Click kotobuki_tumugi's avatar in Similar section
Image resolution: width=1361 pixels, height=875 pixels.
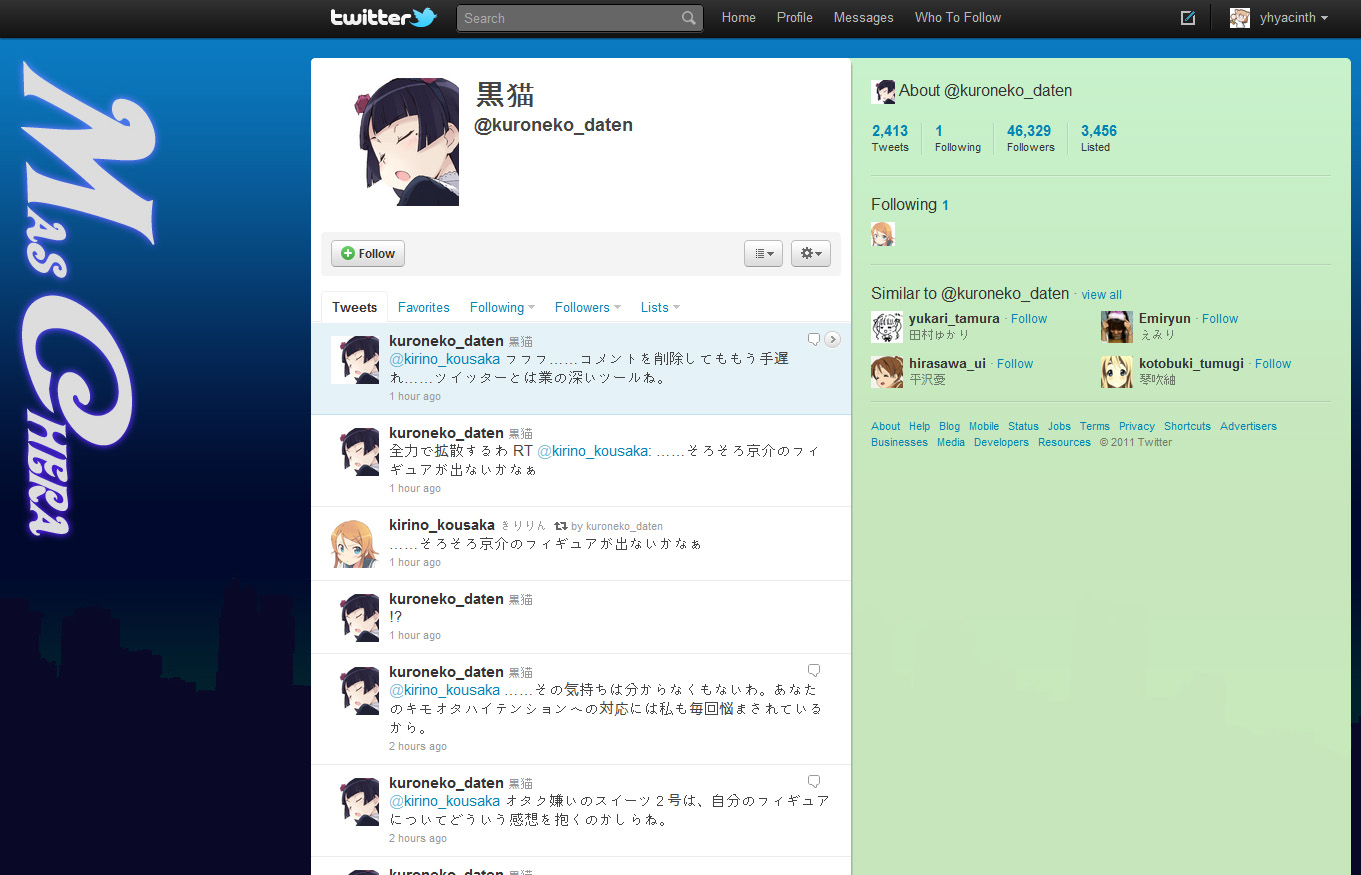coord(1117,372)
